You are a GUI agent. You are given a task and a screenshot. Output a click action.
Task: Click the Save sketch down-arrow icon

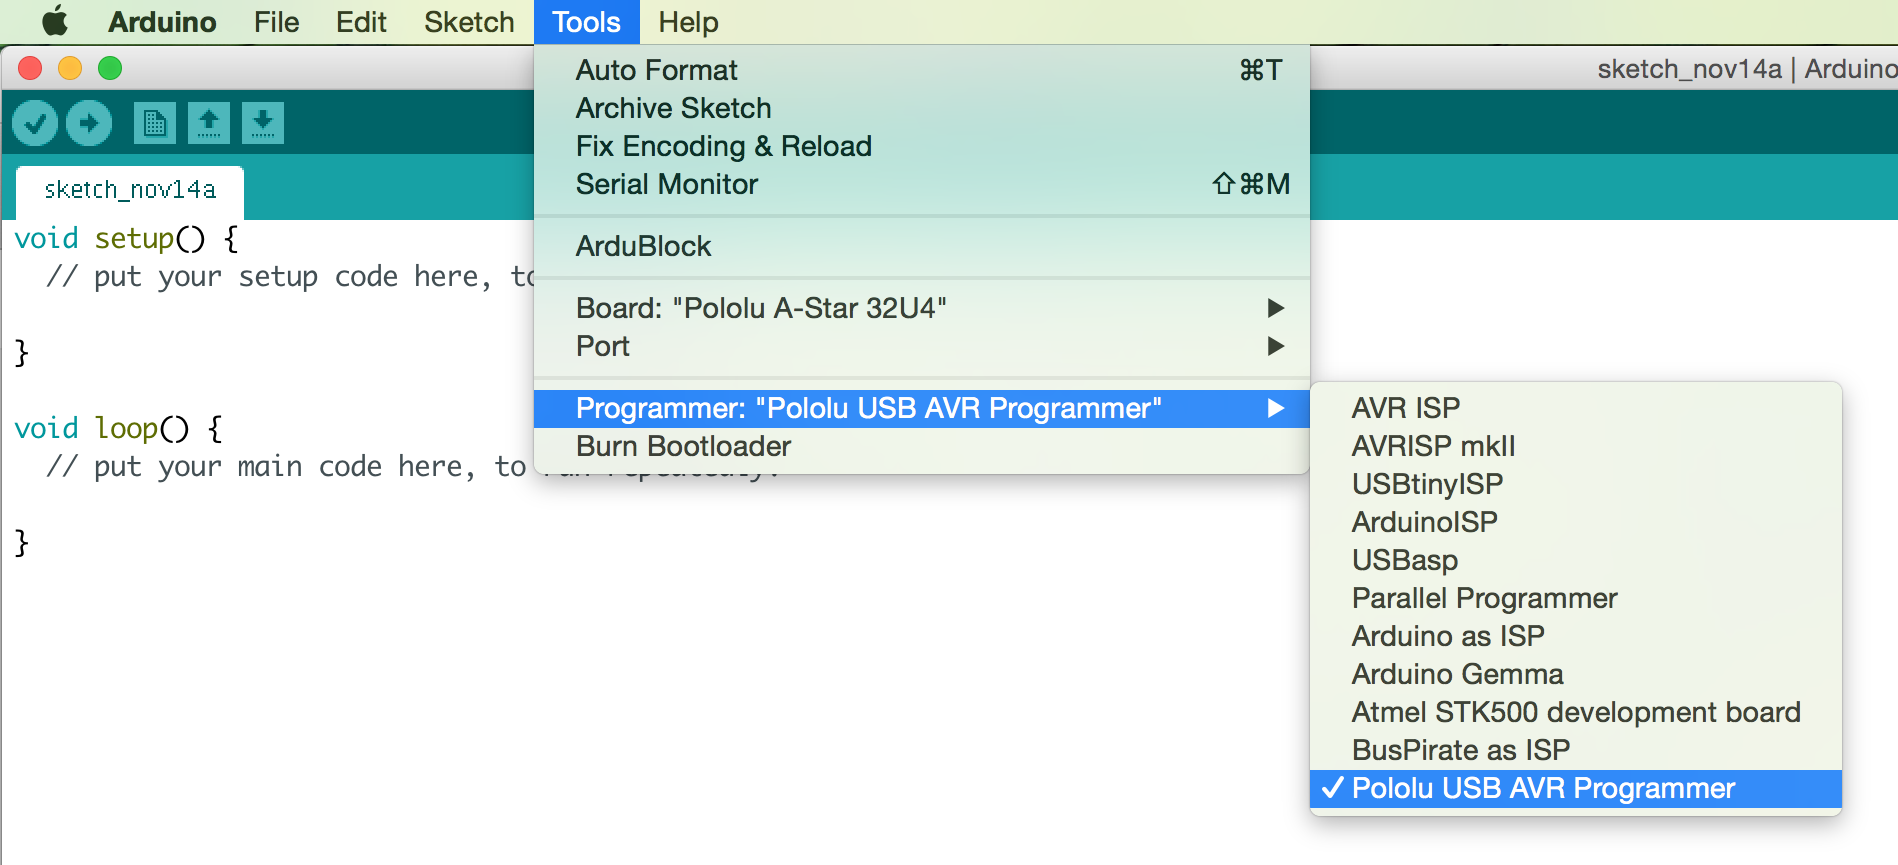(x=263, y=123)
